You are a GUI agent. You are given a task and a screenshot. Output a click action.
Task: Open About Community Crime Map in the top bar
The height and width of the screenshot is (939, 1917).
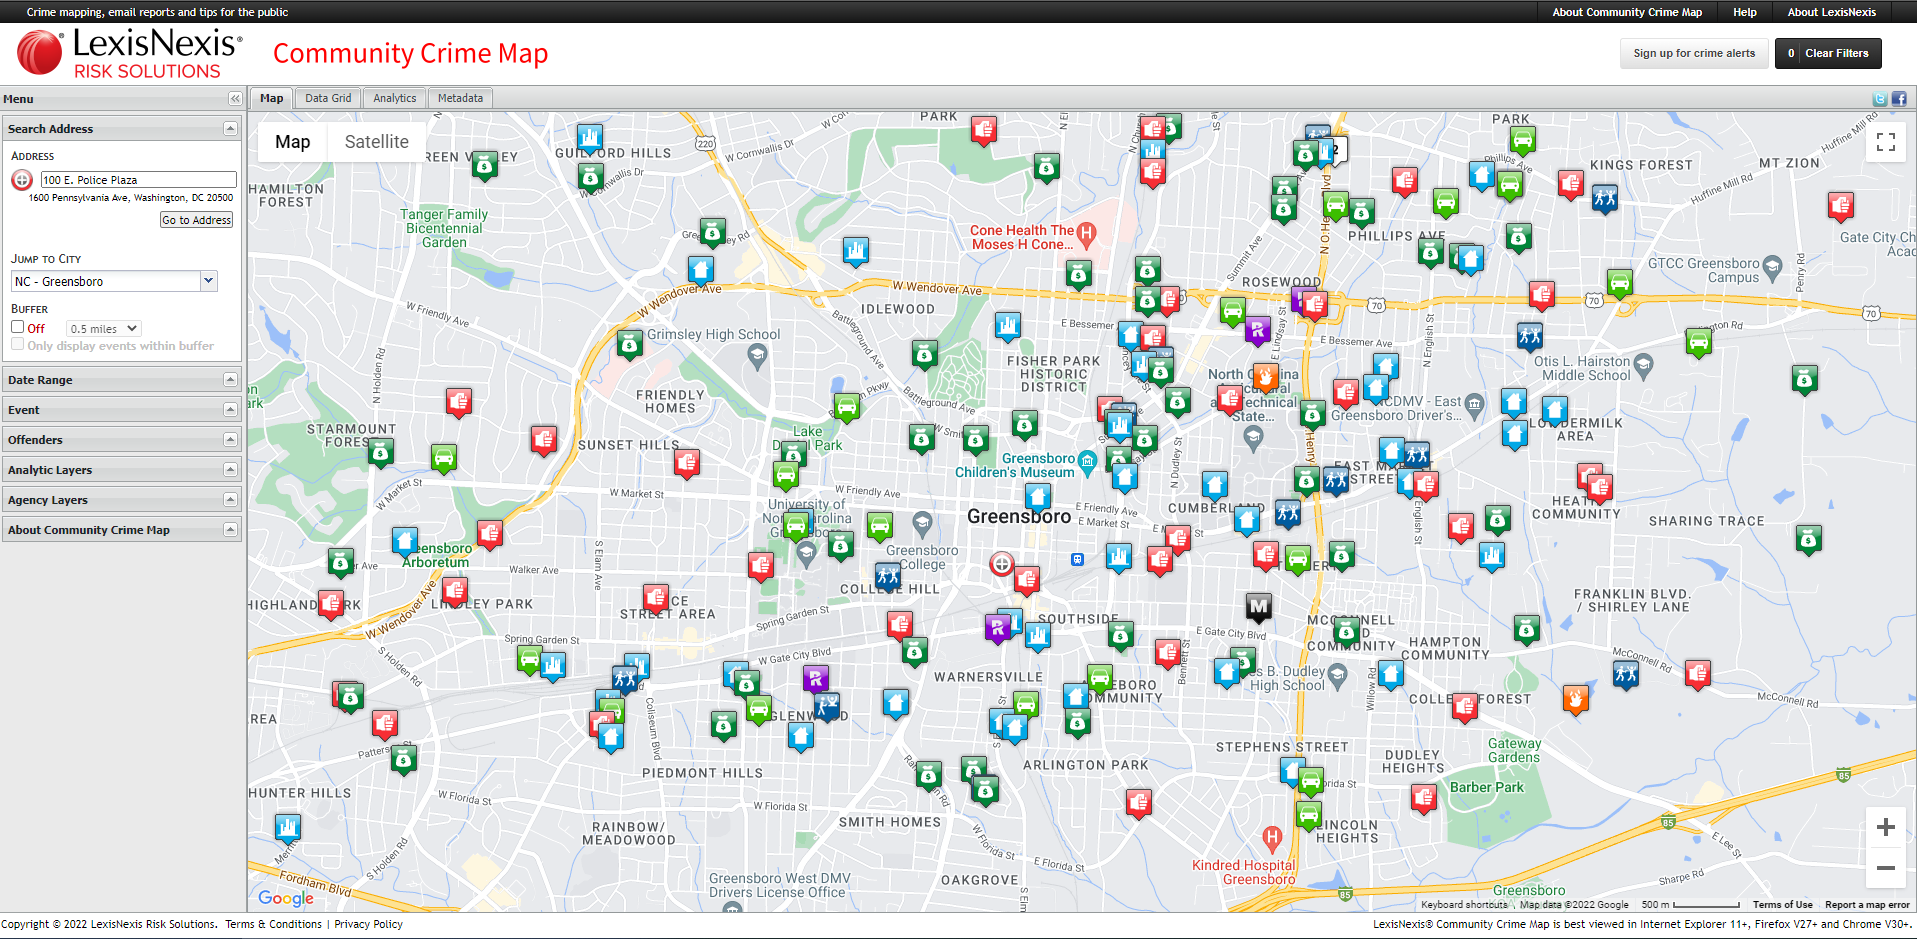pos(1627,12)
